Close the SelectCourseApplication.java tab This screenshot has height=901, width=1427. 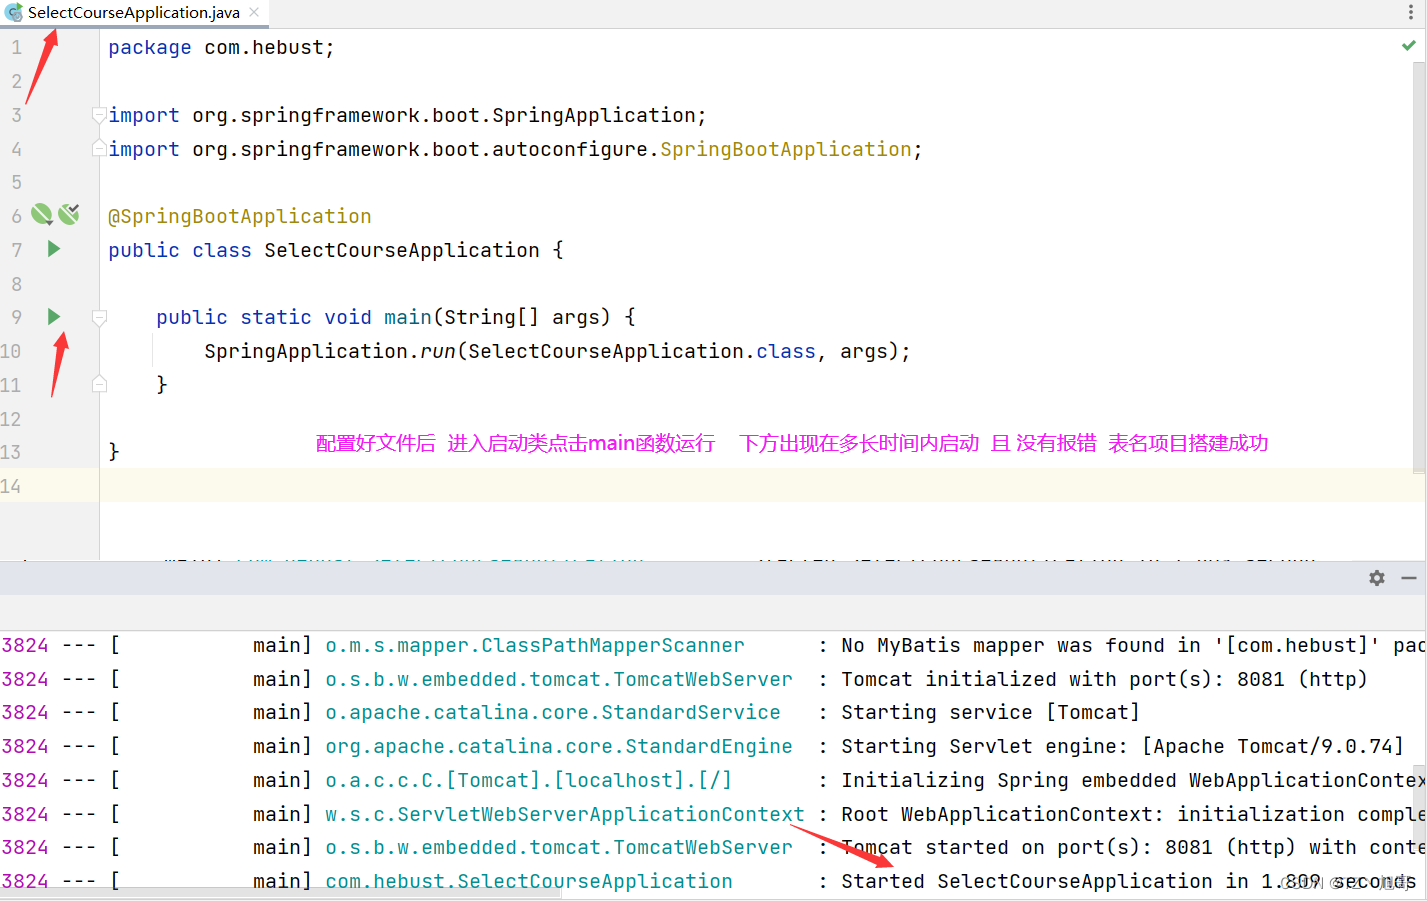pos(254,13)
